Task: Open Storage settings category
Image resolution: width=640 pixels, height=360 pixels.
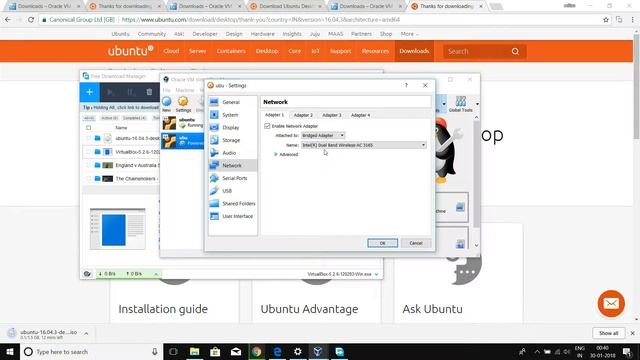Action: (231, 140)
